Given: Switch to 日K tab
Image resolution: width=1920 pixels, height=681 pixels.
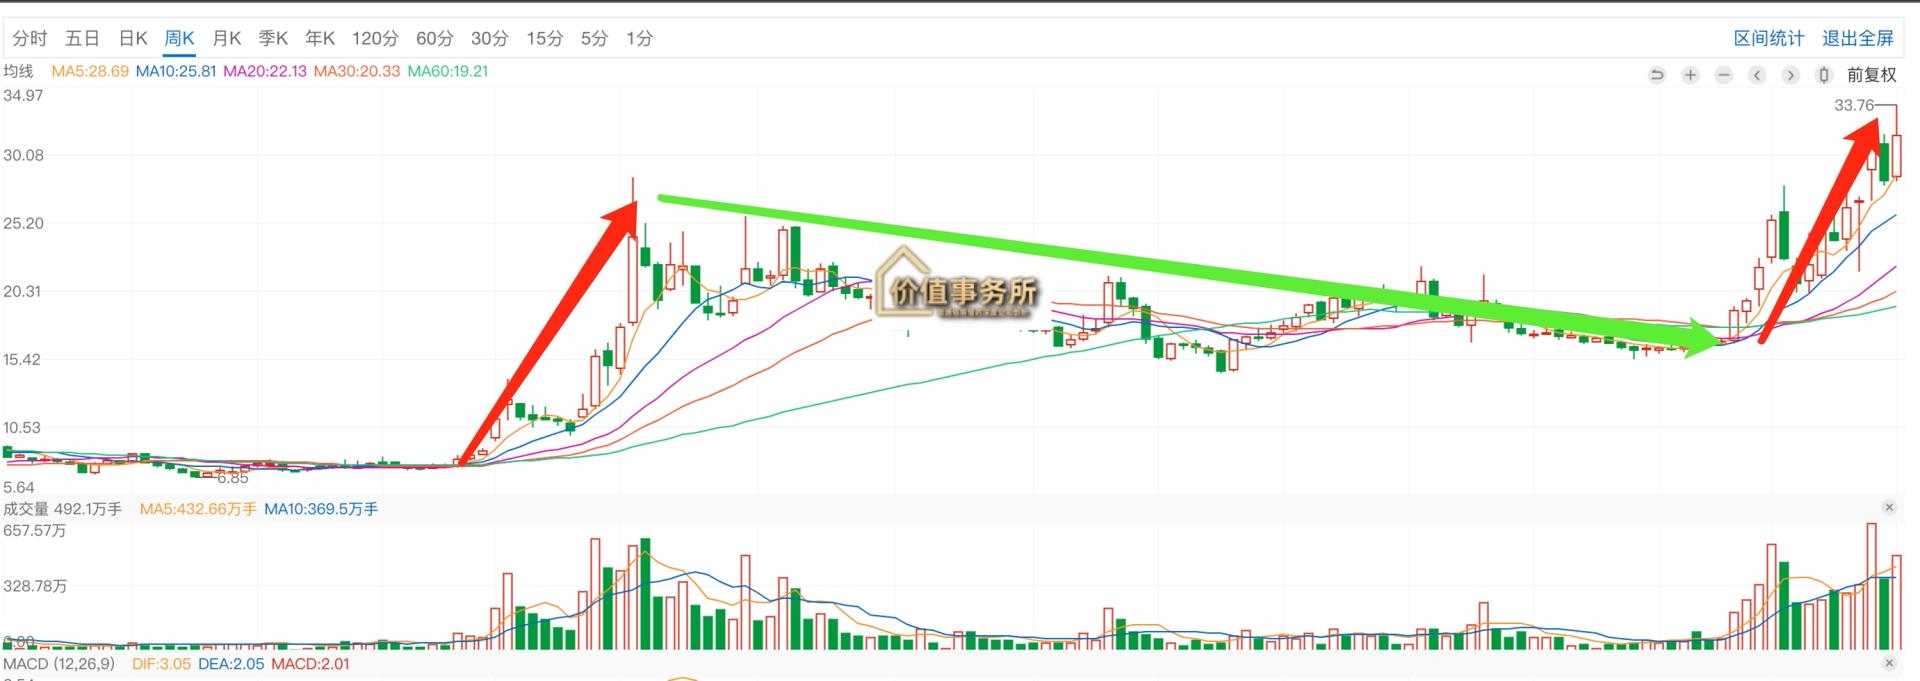Looking at the screenshot, I should (133, 38).
